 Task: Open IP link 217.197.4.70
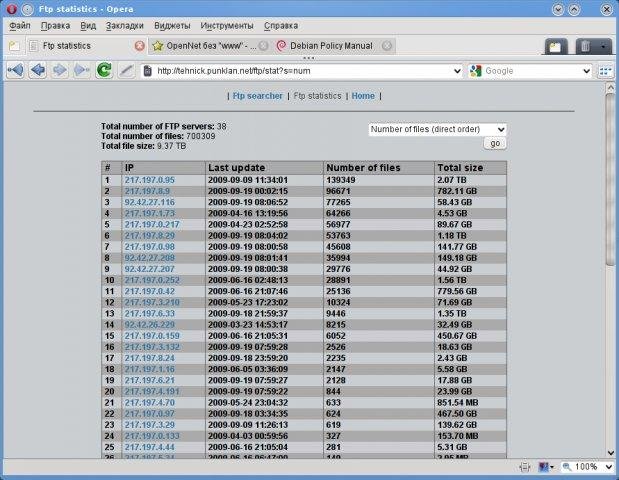[x=150, y=403]
